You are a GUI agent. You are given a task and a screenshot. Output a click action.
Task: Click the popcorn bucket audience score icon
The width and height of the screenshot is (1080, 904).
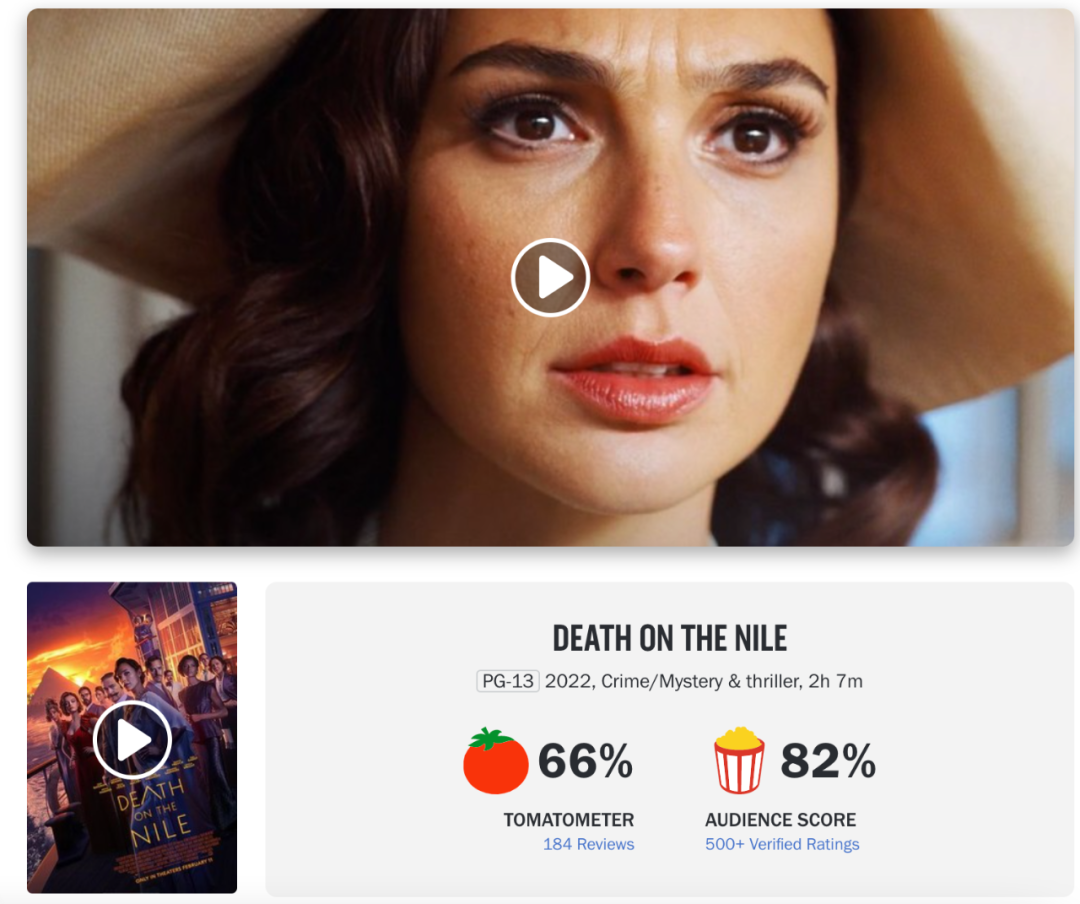[x=739, y=761]
